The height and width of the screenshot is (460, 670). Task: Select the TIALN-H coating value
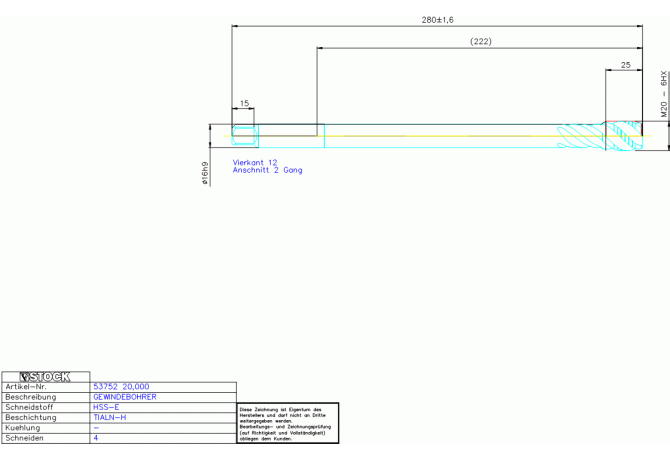(x=109, y=417)
